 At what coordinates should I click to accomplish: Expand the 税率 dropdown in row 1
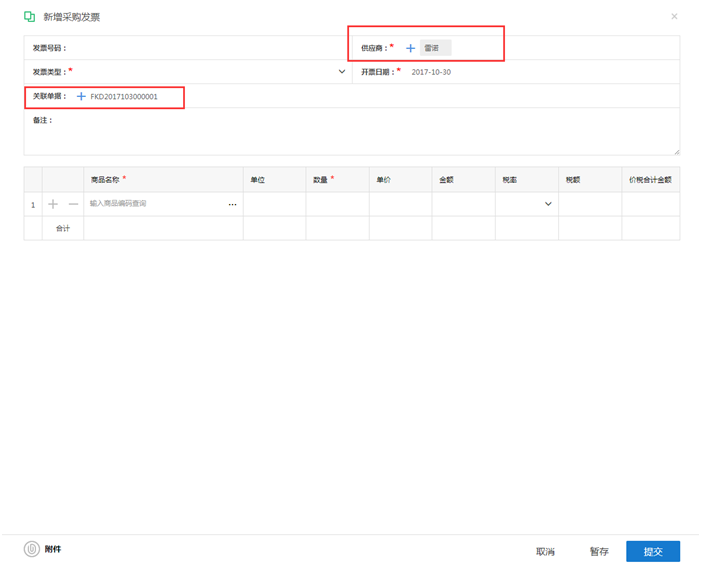(x=548, y=204)
